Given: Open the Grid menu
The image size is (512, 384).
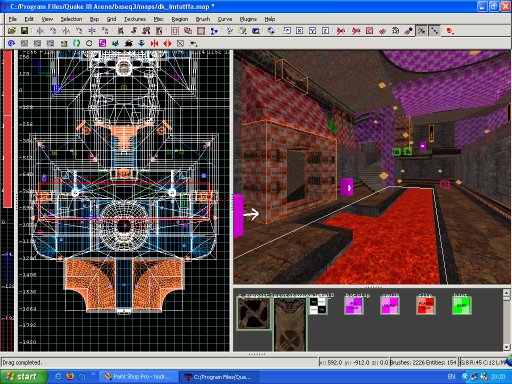Looking at the screenshot, I should [x=111, y=19].
